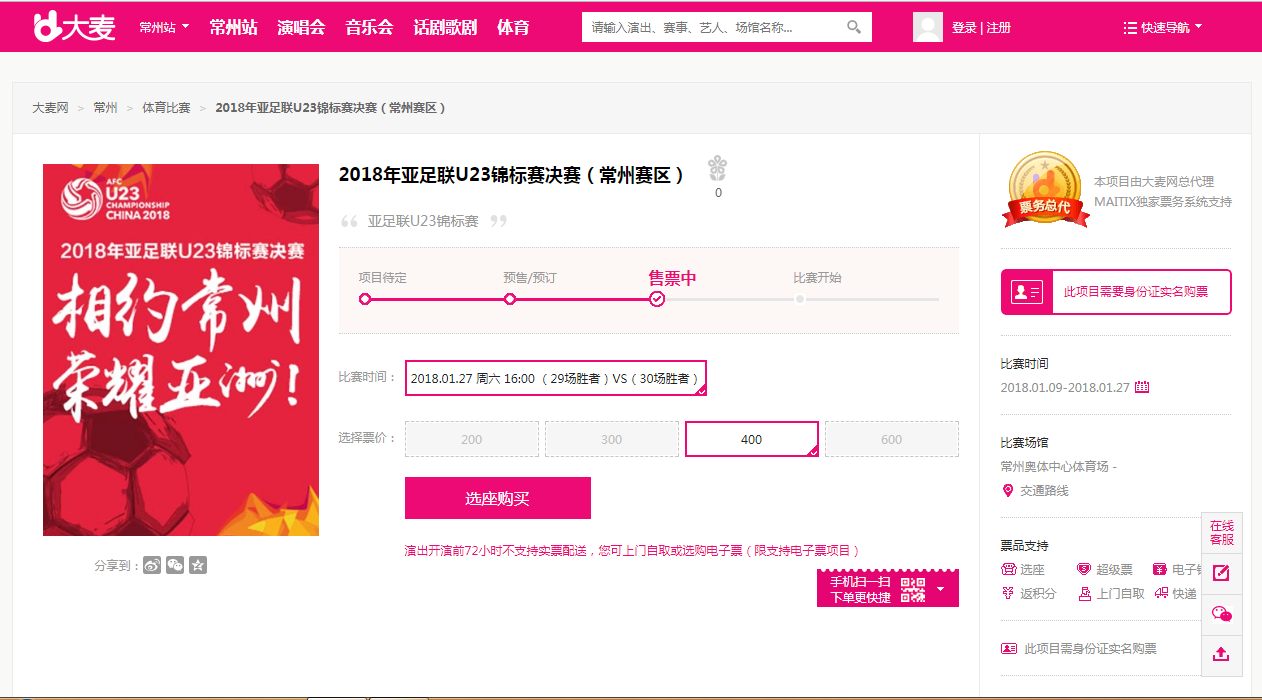Screen dimensions: 1262x700
Task: Choose the 600 ticket price
Action: point(891,439)
